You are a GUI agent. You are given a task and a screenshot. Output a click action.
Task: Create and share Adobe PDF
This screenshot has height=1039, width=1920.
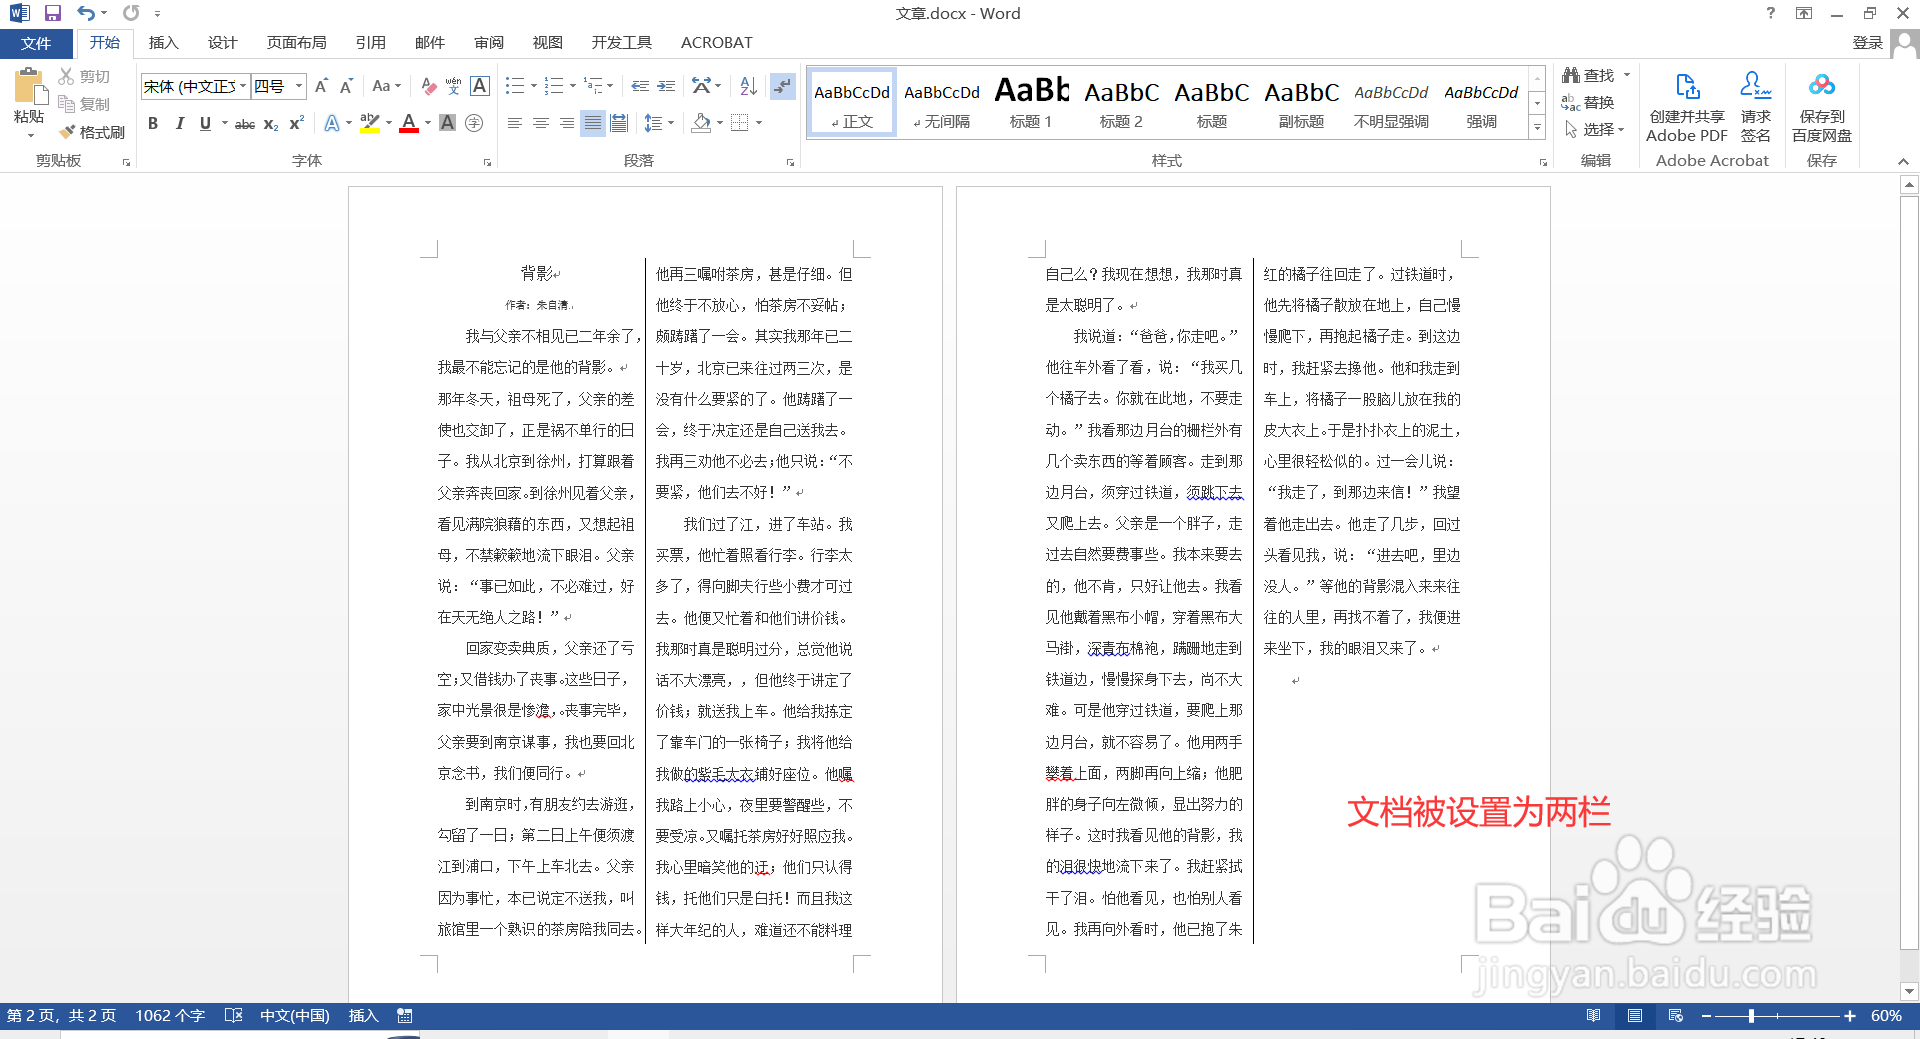click(1687, 106)
